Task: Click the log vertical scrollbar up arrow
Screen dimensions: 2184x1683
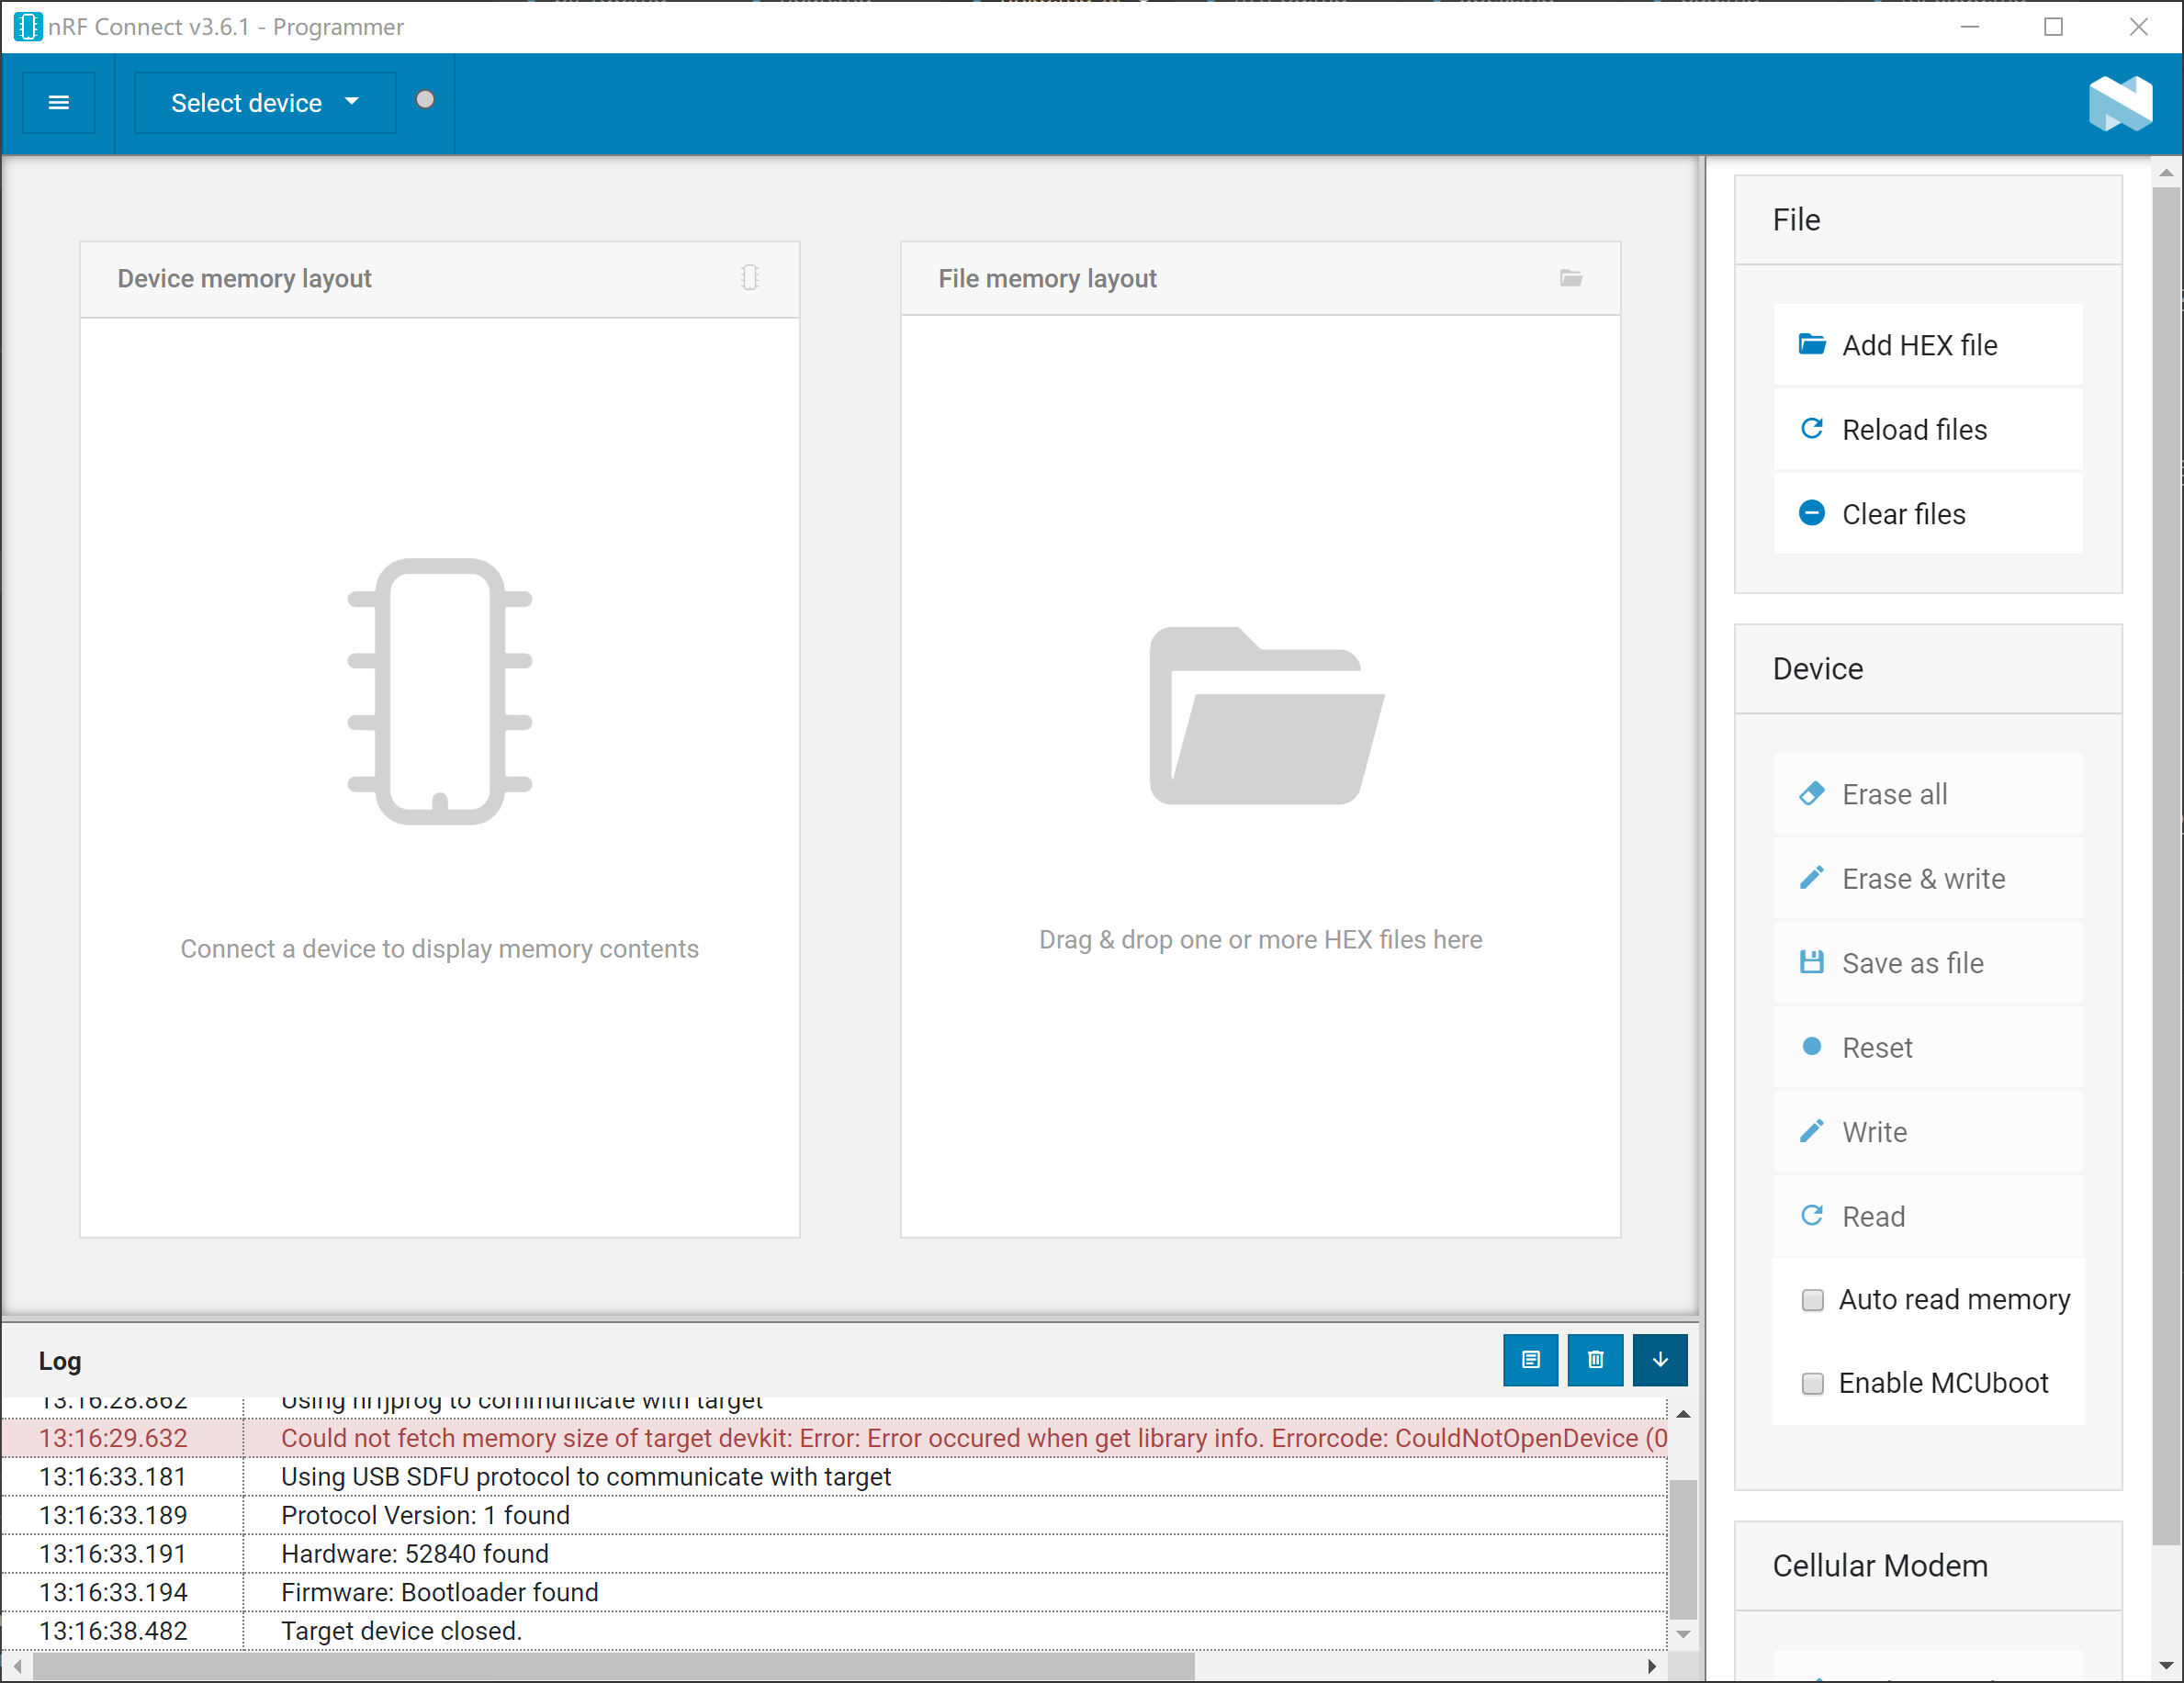Action: click(x=1683, y=1414)
